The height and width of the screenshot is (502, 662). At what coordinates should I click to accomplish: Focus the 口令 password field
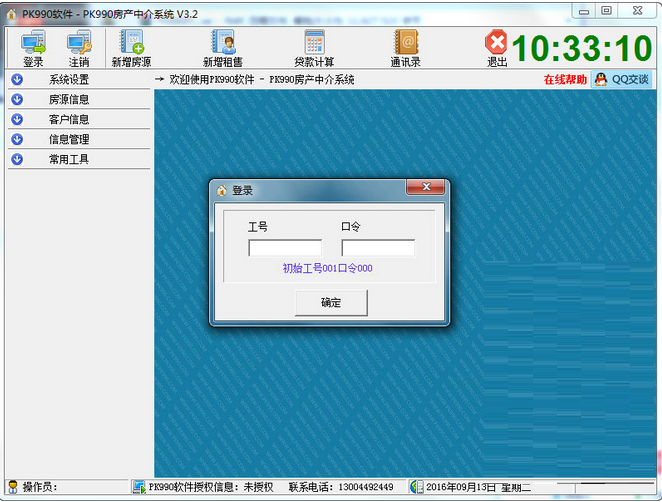[x=378, y=248]
